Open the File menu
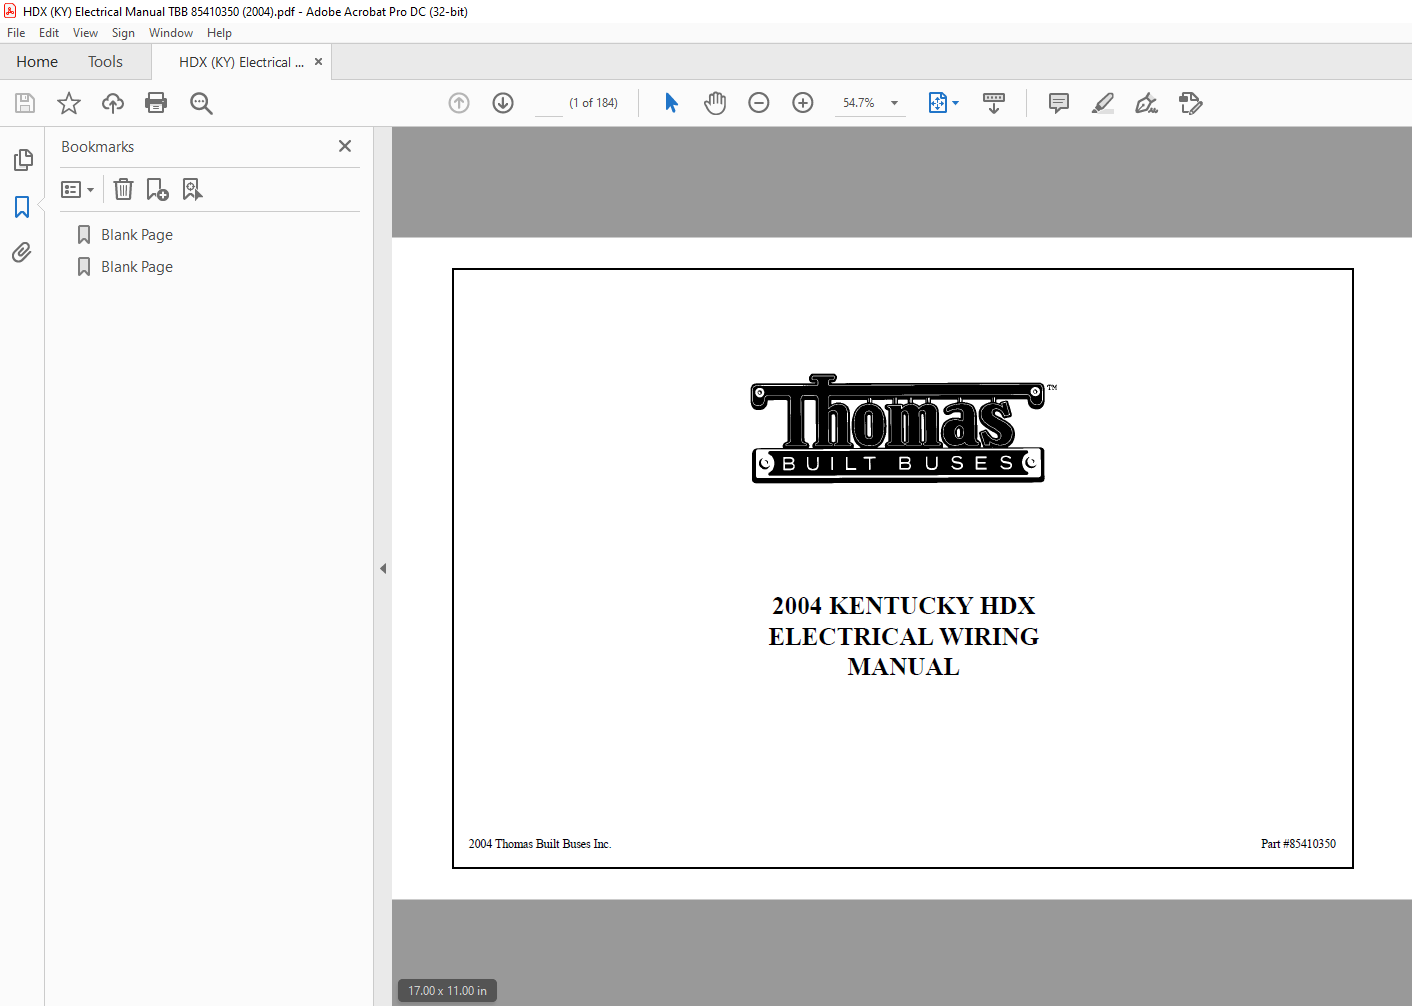1412x1006 pixels. point(16,33)
